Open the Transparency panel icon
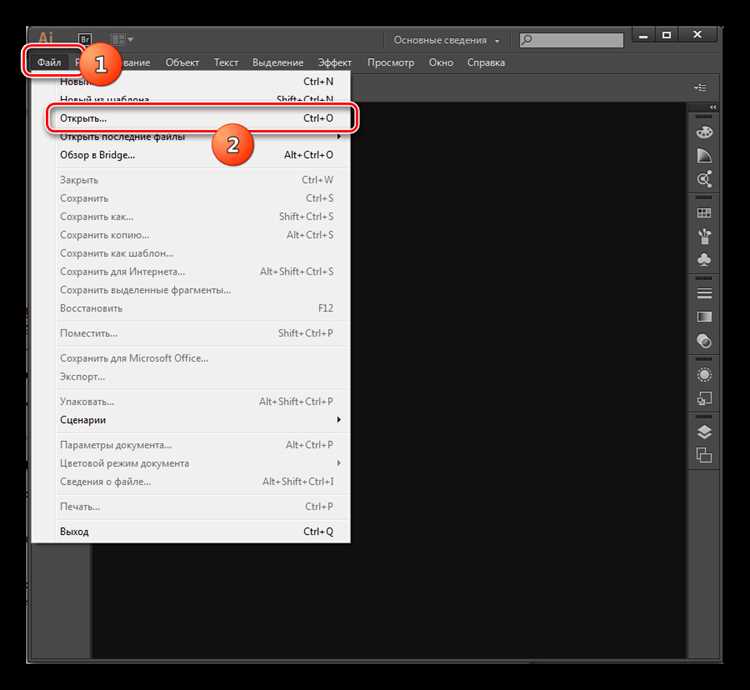This screenshot has width=750, height=690. tap(704, 340)
